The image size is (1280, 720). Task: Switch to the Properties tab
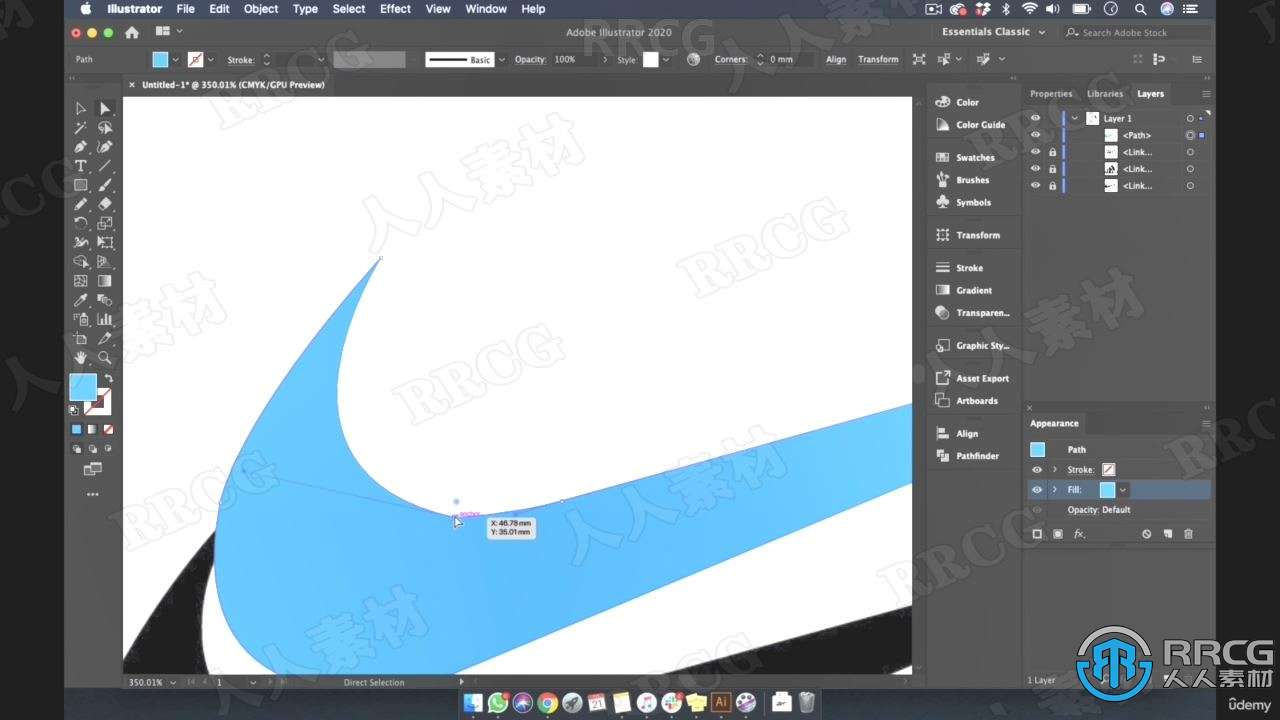[1051, 94]
